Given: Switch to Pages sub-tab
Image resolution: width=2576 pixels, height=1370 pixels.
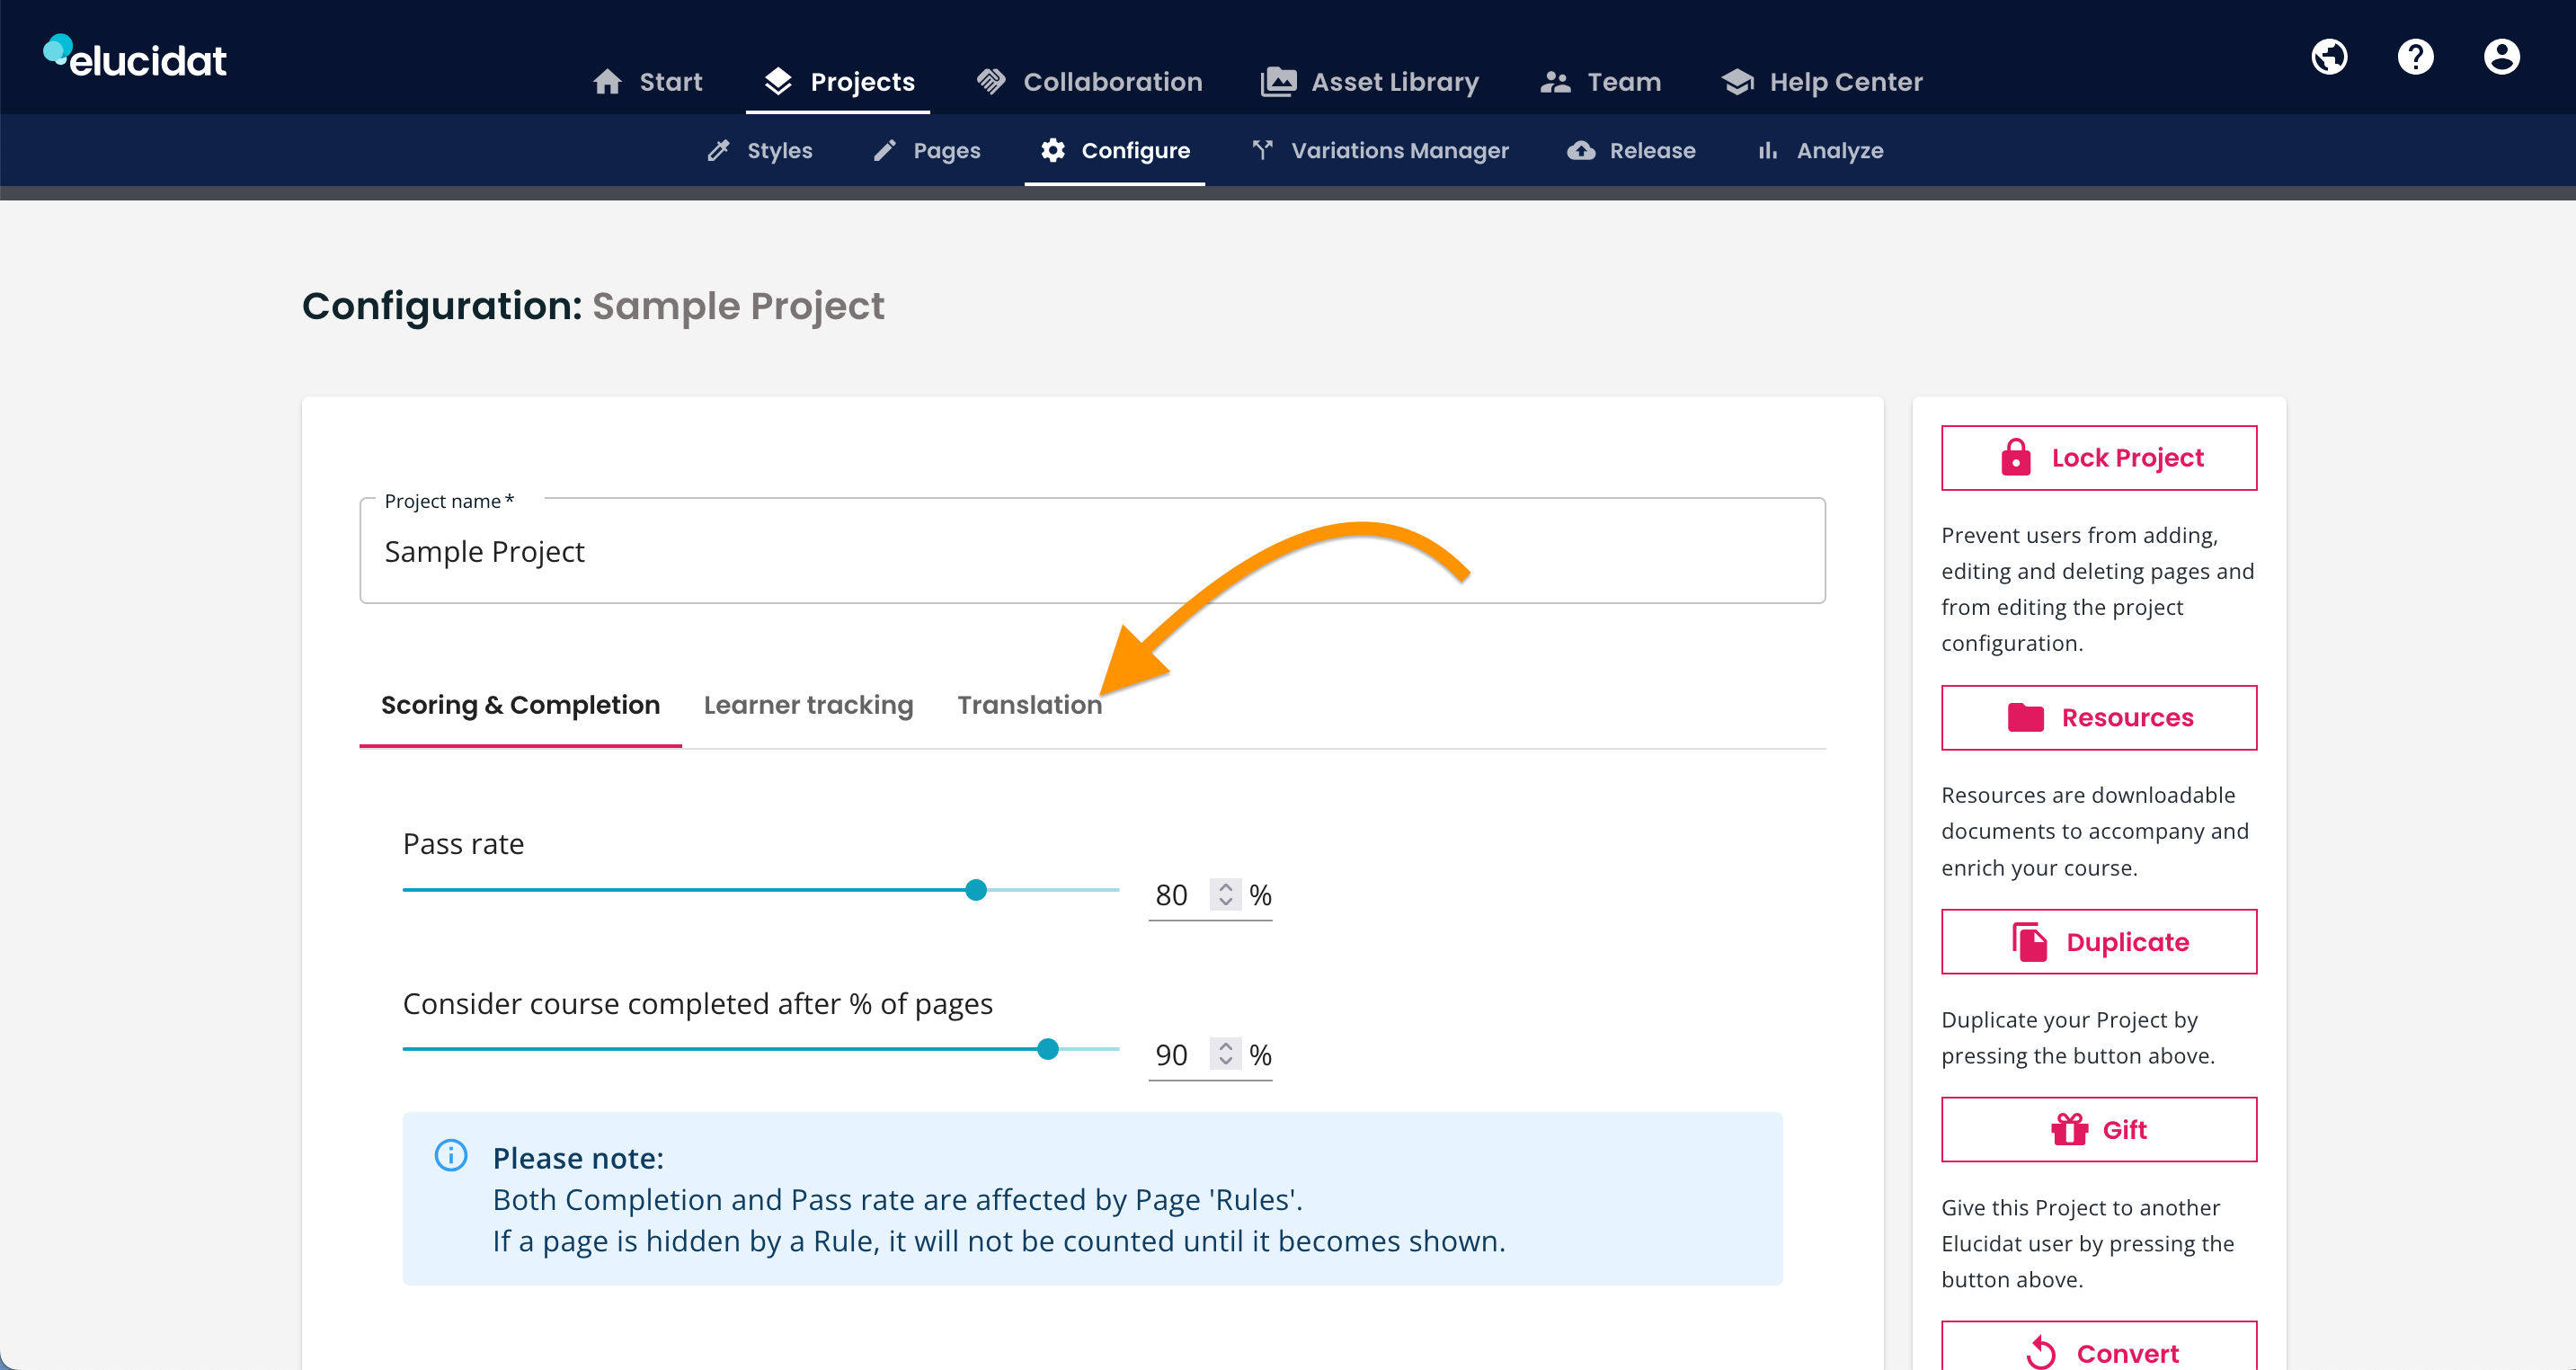Looking at the screenshot, I should coord(927,151).
